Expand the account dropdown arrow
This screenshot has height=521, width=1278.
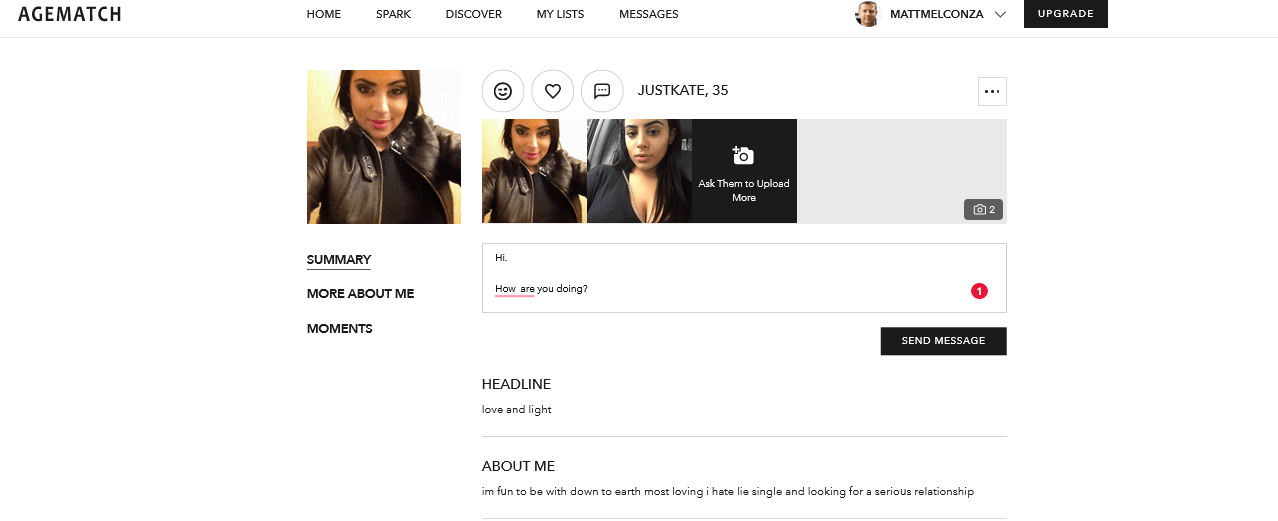click(1000, 14)
